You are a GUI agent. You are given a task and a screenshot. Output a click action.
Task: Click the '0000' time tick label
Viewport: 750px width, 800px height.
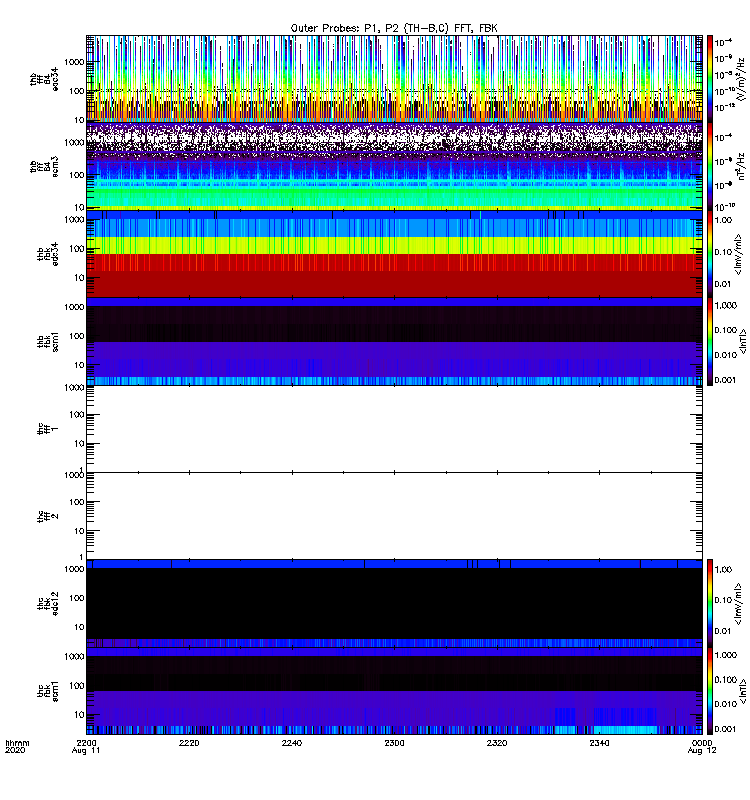(702, 743)
